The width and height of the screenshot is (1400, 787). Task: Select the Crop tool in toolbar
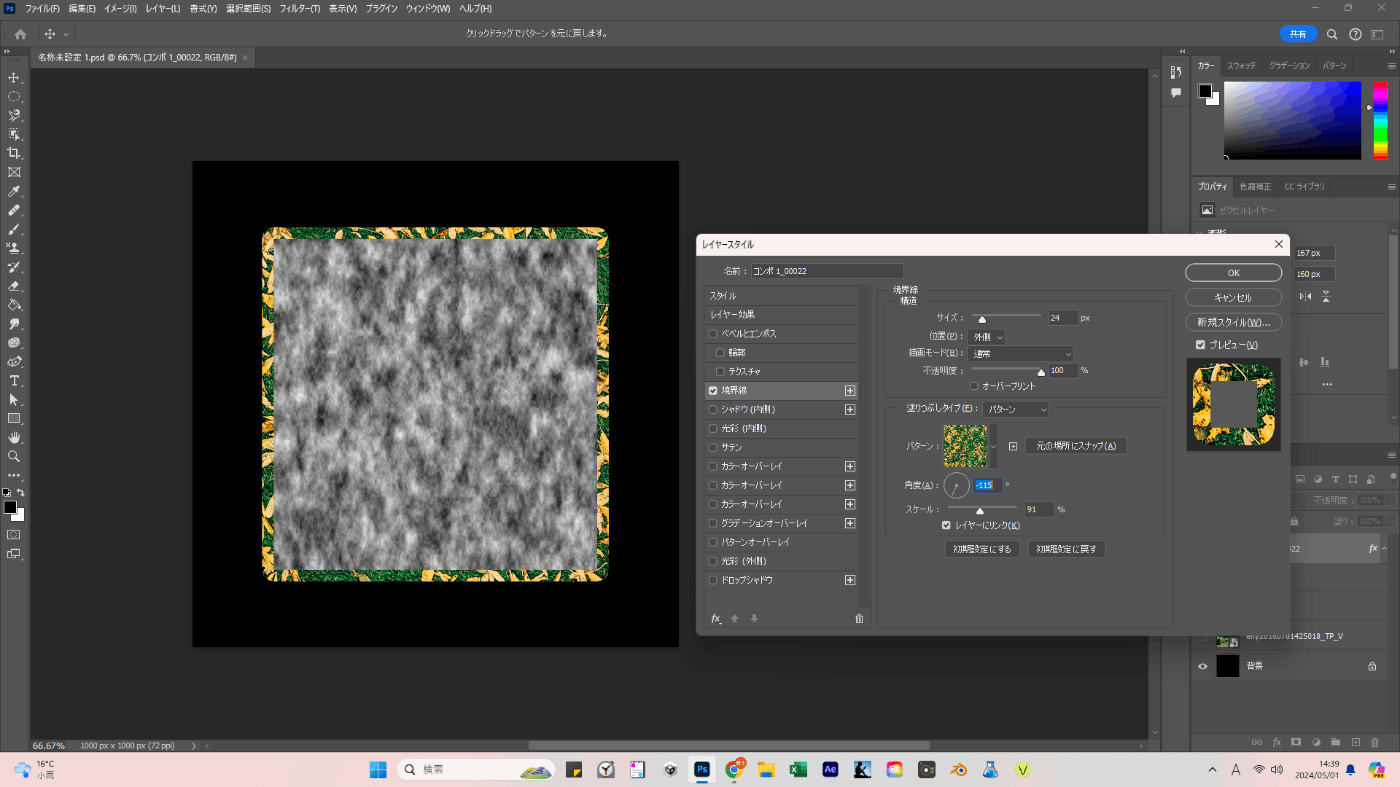click(x=14, y=153)
